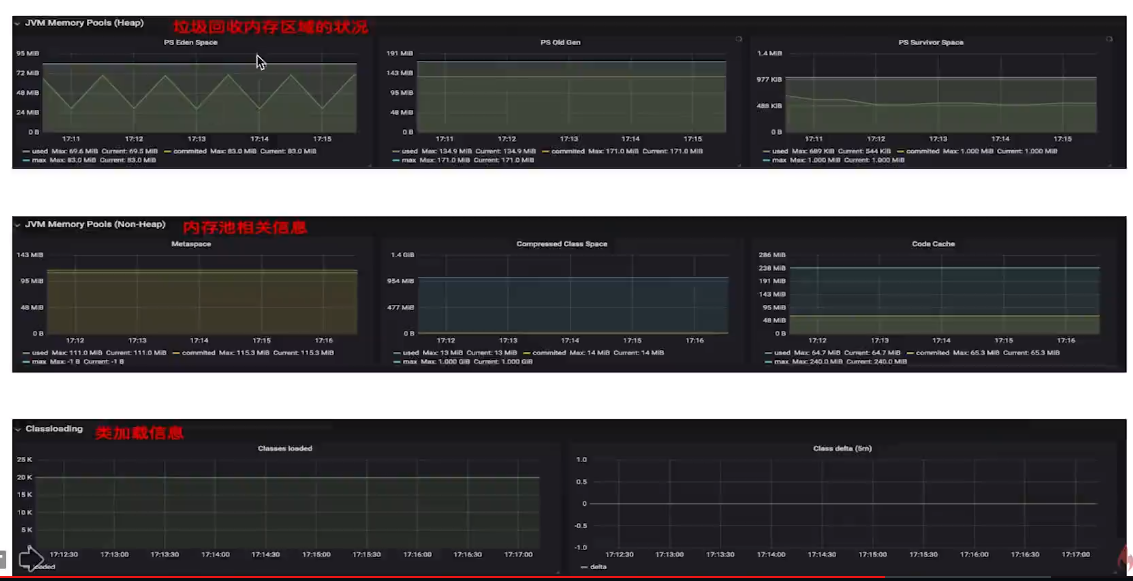Open the Compressed Class Space panel title menu

[561, 244]
